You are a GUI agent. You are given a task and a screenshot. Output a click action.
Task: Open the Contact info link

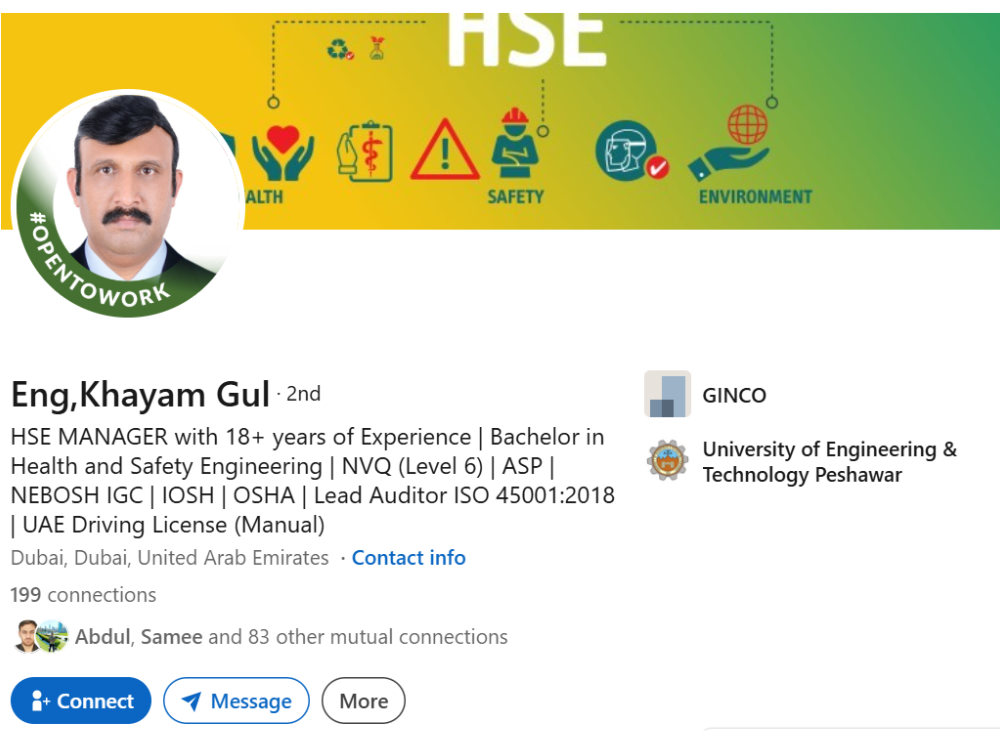coord(409,557)
